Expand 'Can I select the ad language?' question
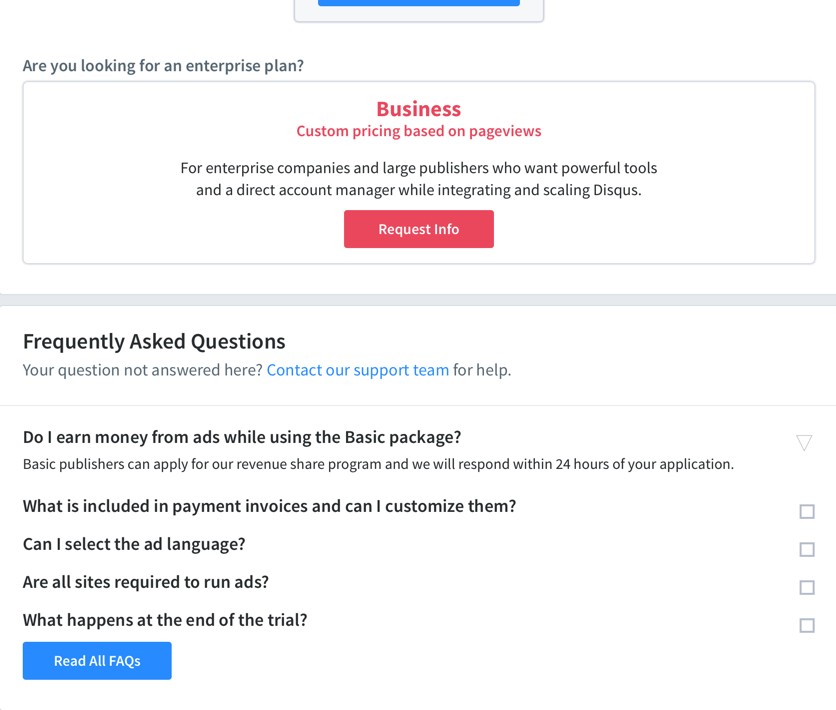This screenshot has height=710, width=836. (x=134, y=544)
